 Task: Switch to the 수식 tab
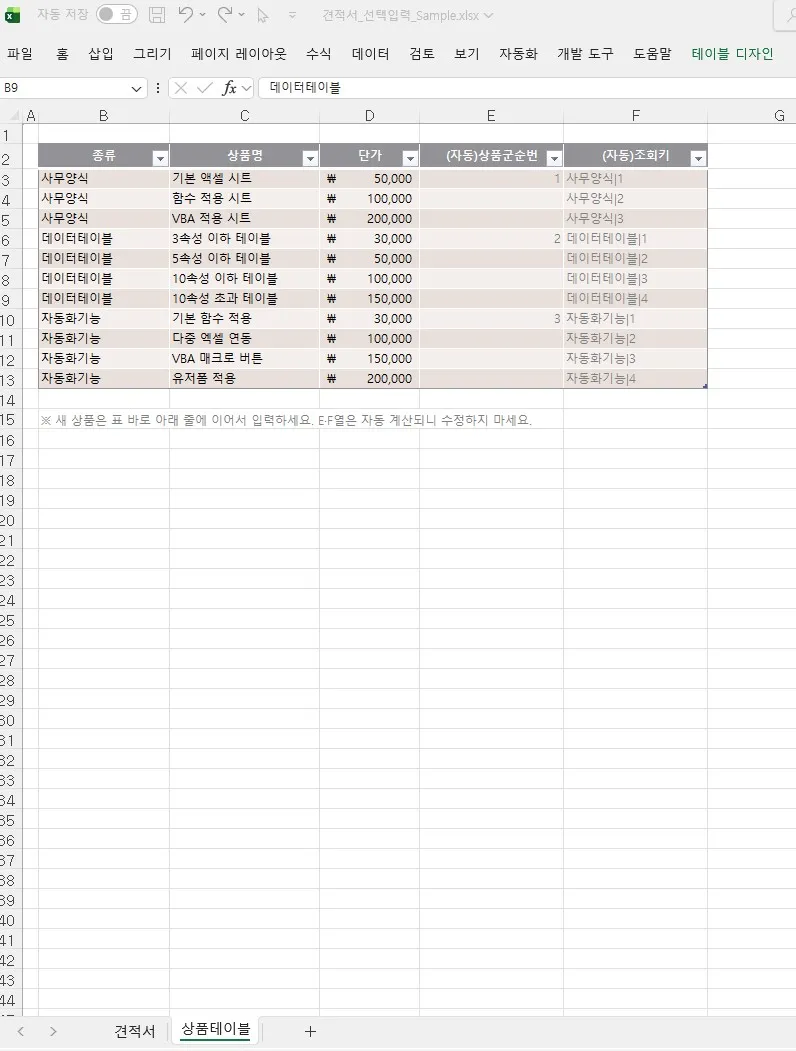319,54
